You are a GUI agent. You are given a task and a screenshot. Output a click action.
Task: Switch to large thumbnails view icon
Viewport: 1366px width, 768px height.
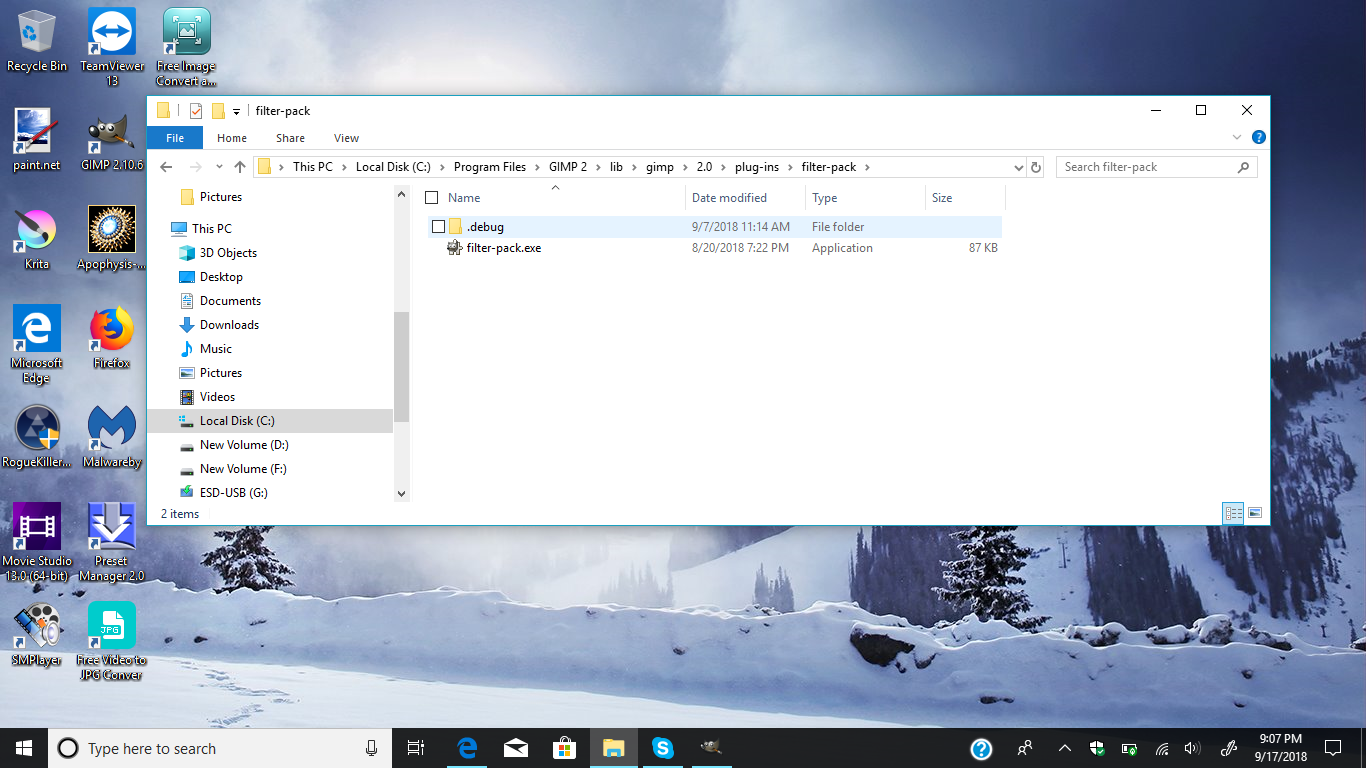(x=1255, y=513)
